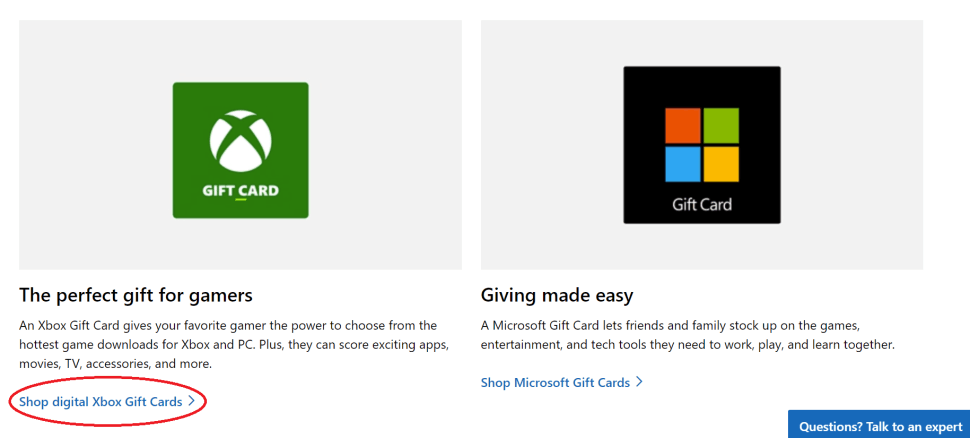The width and height of the screenshot is (970, 438).
Task: Click chevron after Shop digital Xbox Gift Cards
Action: click(x=192, y=402)
